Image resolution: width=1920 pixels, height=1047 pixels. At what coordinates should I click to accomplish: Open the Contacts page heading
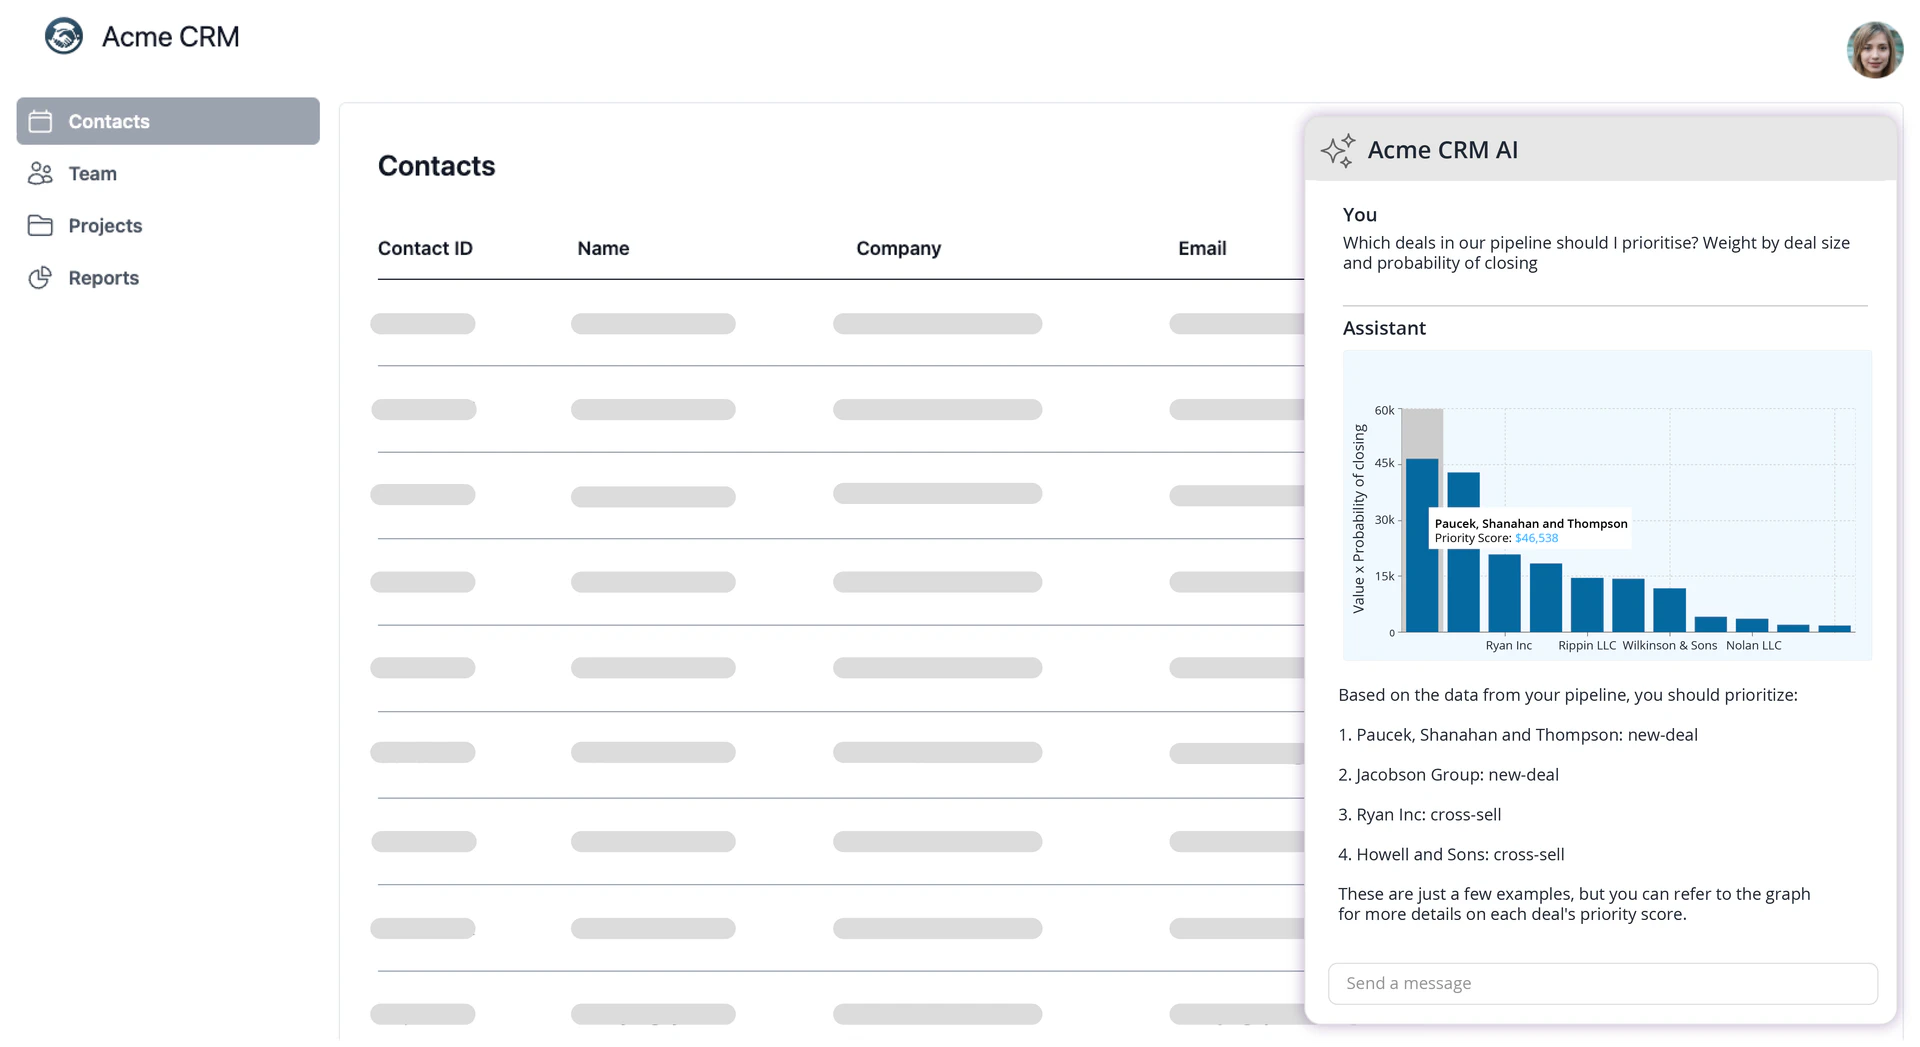pyautogui.click(x=436, y=165)
